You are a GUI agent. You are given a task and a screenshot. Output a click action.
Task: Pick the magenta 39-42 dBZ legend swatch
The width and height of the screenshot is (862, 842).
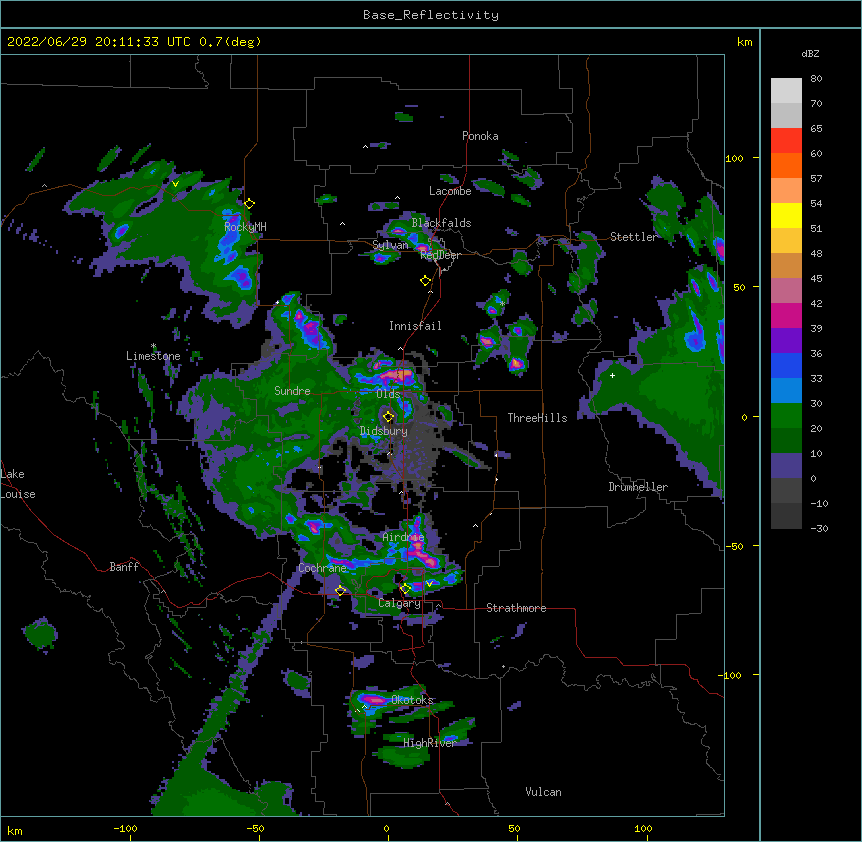786,315
